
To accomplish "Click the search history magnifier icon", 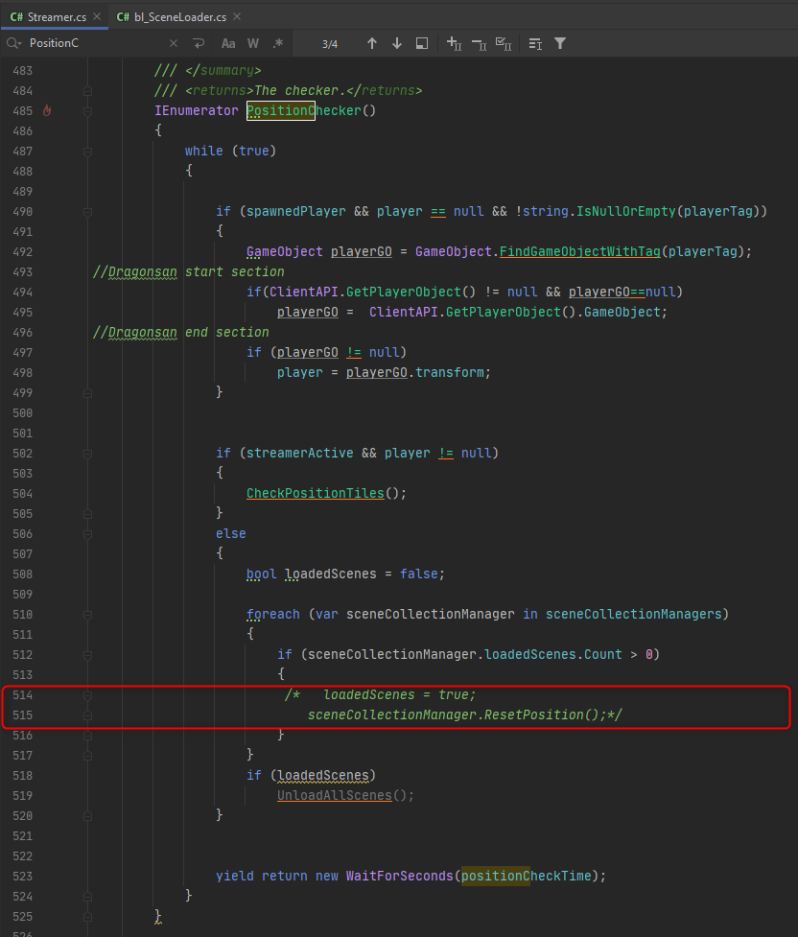I will tap(13, 44).
